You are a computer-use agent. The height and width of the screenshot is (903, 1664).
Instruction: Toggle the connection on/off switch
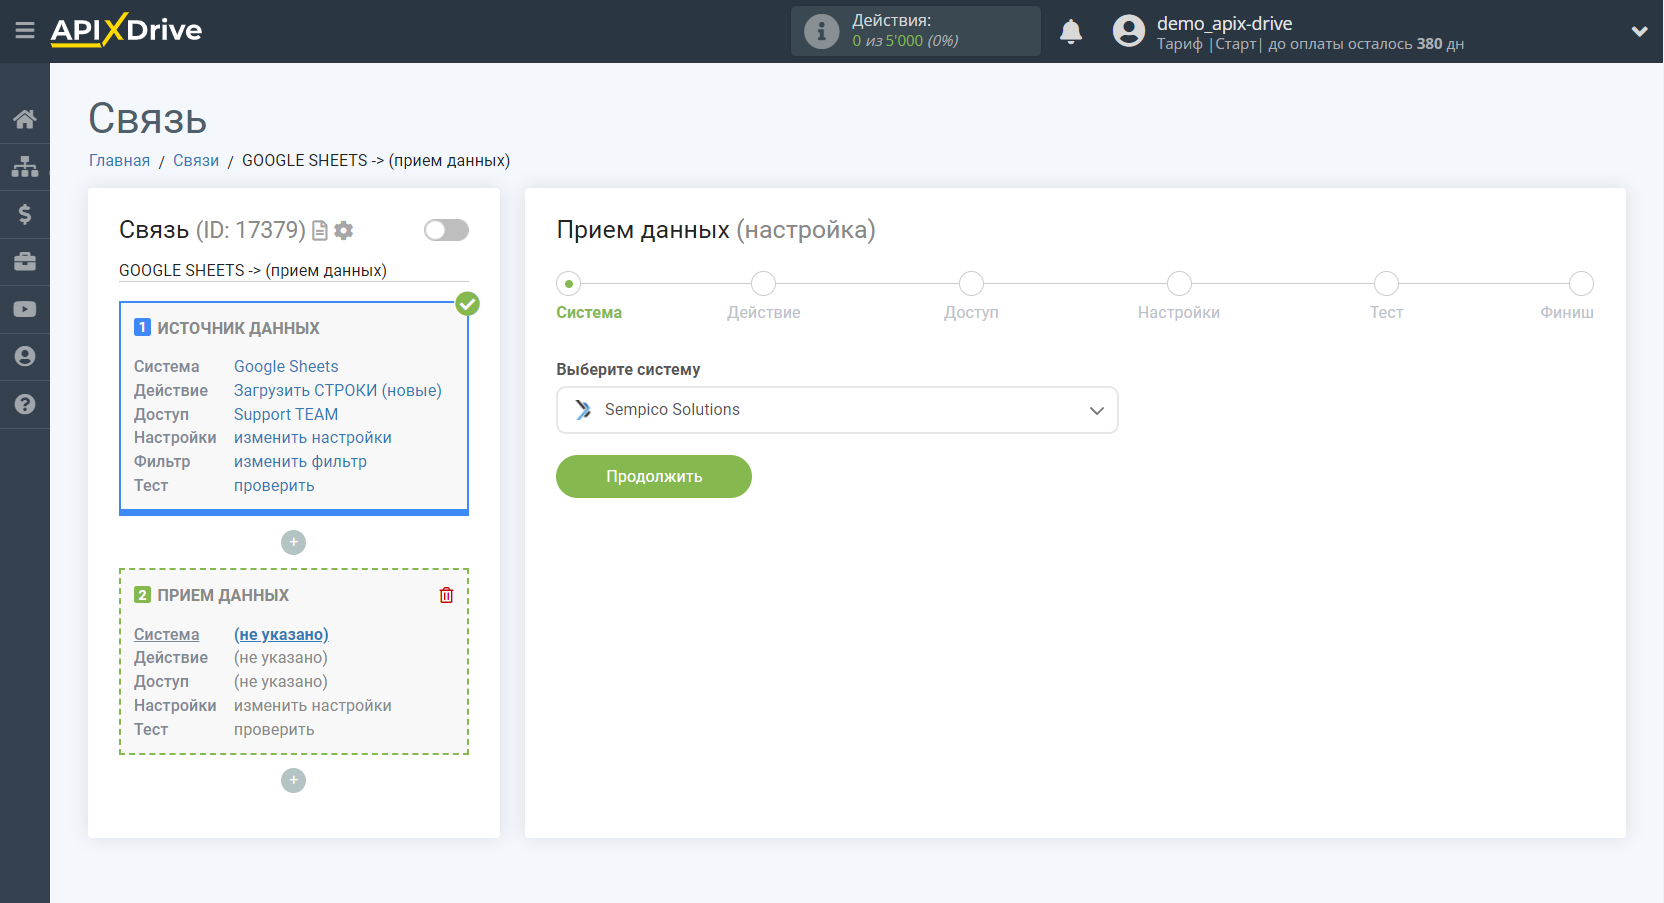pyautogui.click(x=446, y=230)
